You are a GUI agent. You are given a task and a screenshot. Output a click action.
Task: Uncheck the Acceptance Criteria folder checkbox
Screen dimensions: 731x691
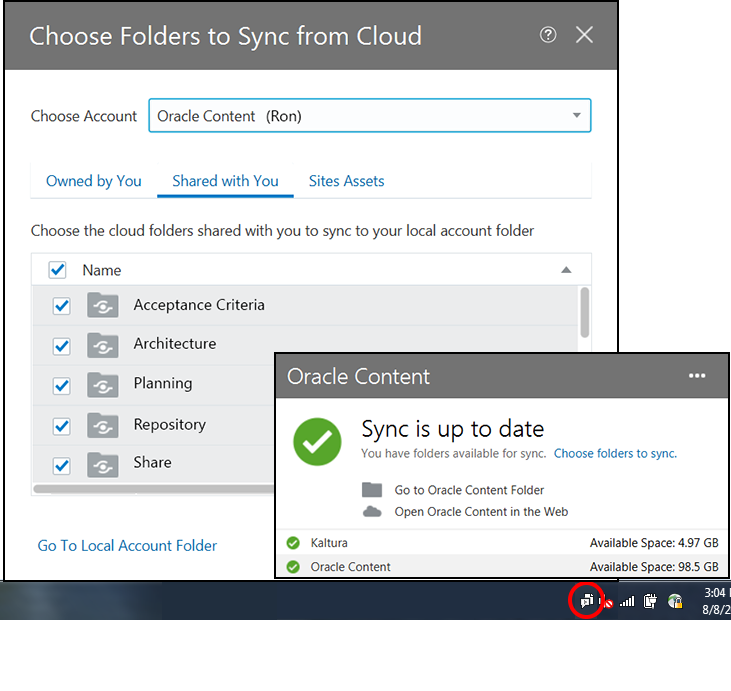61,306
